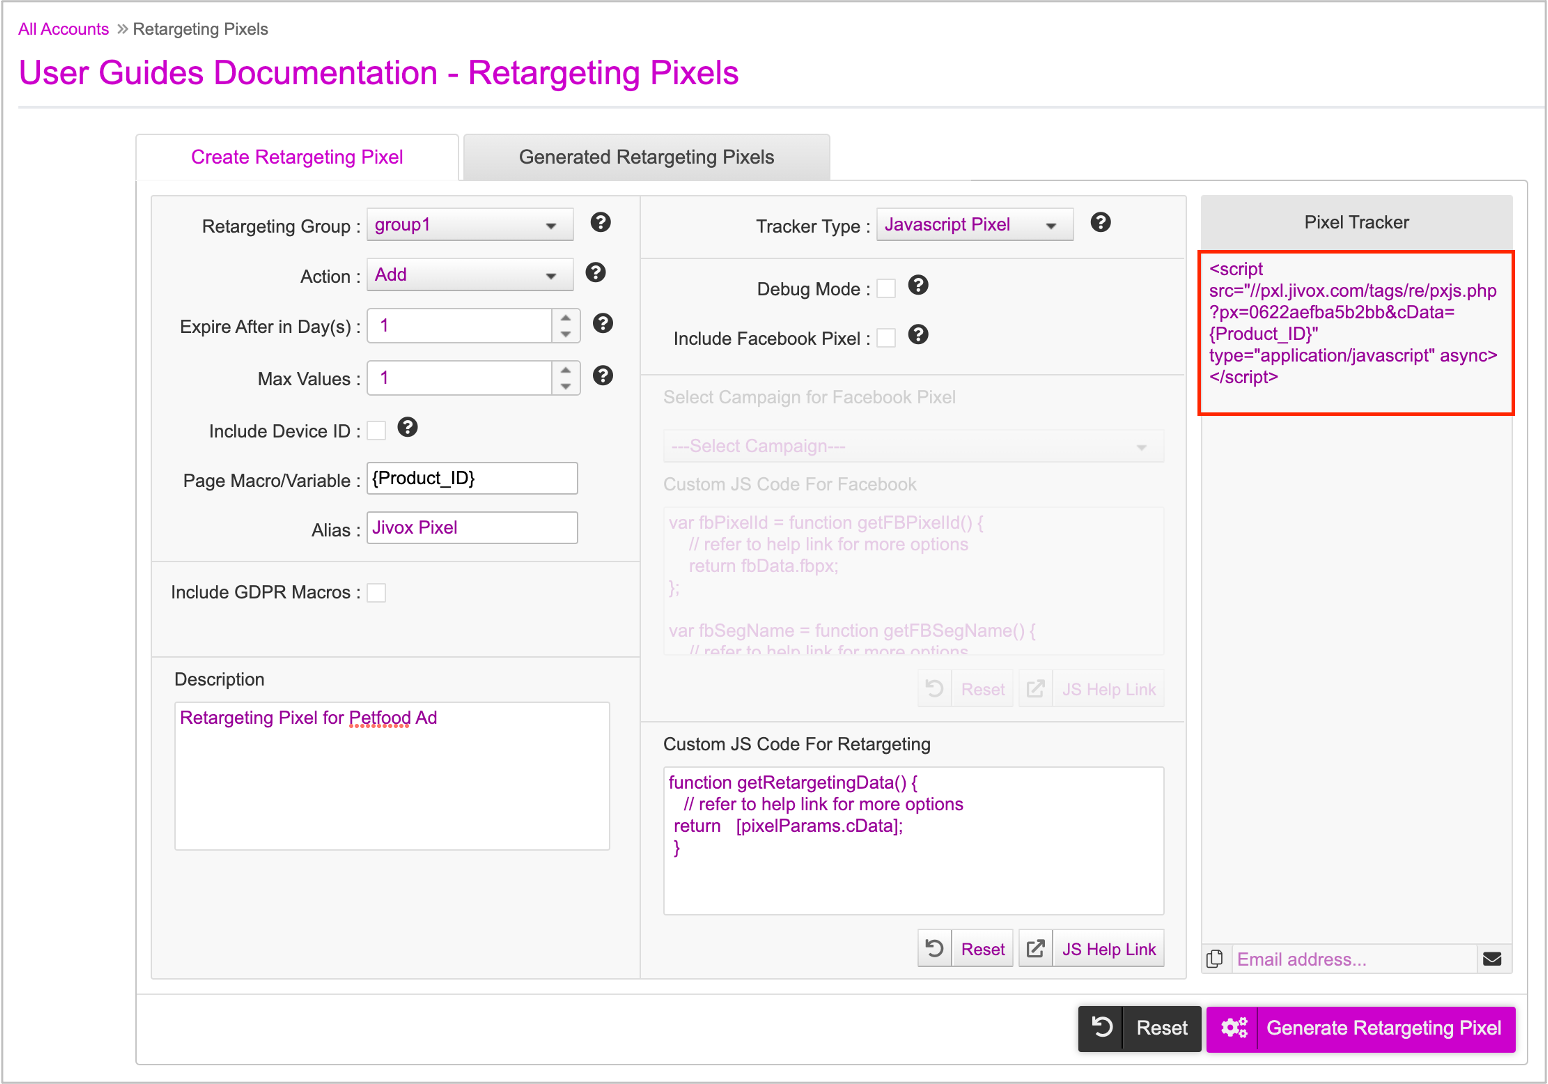Go to All Accounts breadcrumb
1548x1084 pixels.
(x=63, y=29)
